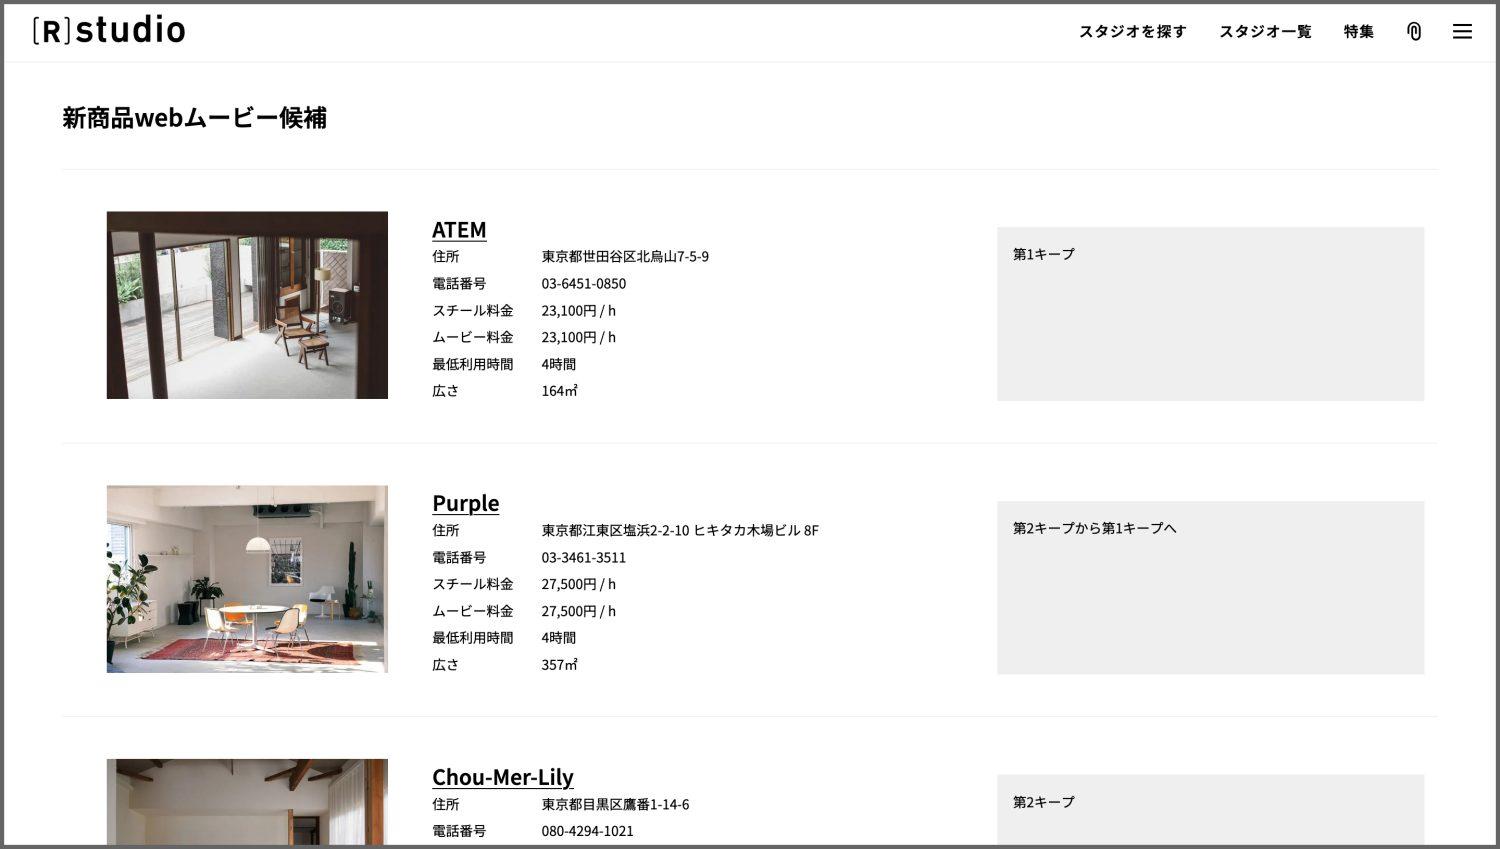Open the Purple studio link
Viewport: 1500px width, 849px height.
465,503
